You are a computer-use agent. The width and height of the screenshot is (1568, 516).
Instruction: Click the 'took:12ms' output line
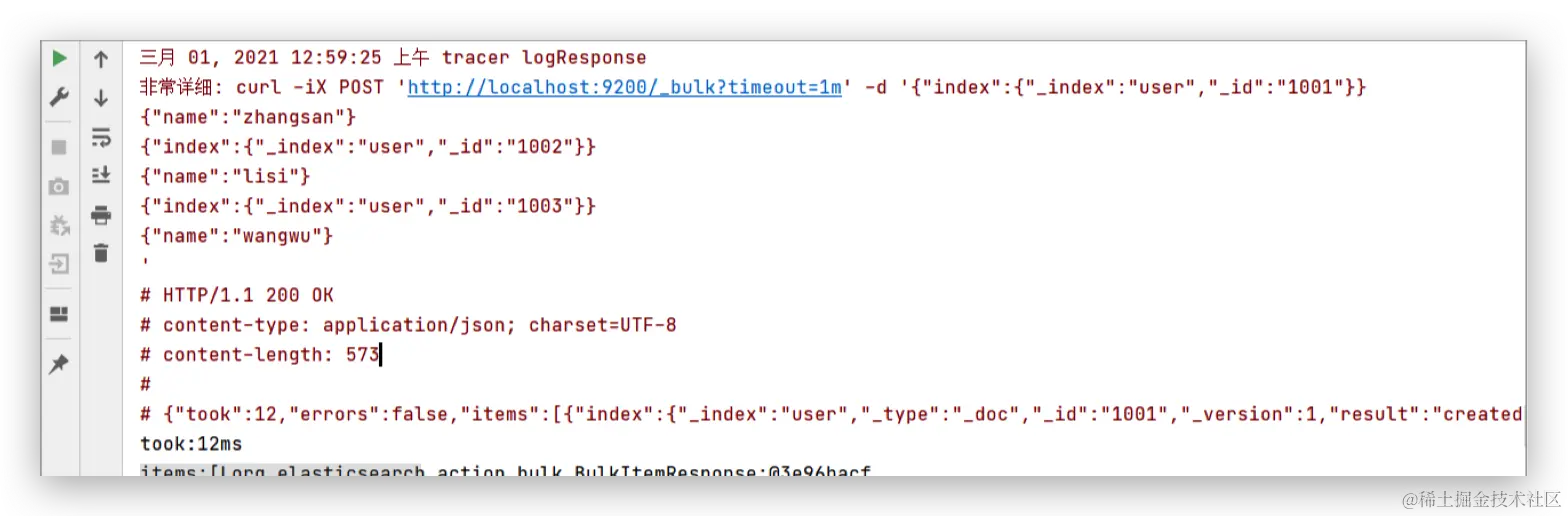point(191,443)
